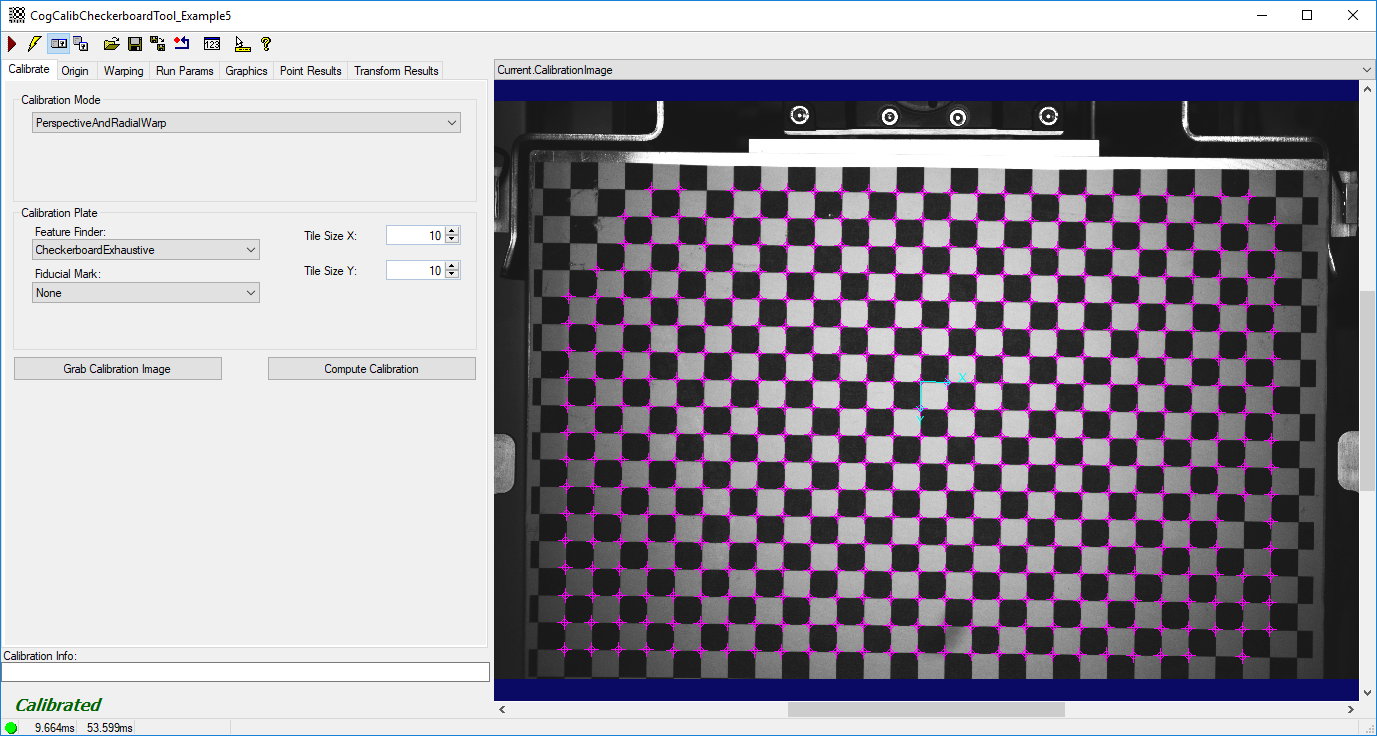
Task: Click the Fiducial Mark label
Action: (x=68, y=274)
